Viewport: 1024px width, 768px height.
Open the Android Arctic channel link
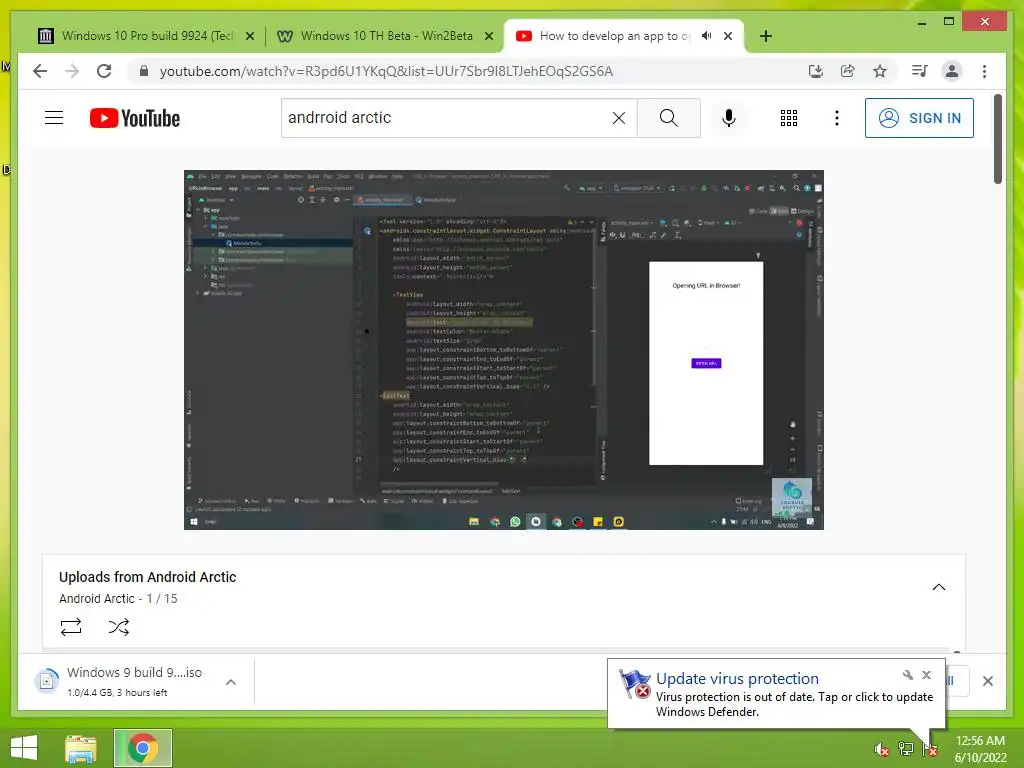pyautogui.click(x=97, y=598)
